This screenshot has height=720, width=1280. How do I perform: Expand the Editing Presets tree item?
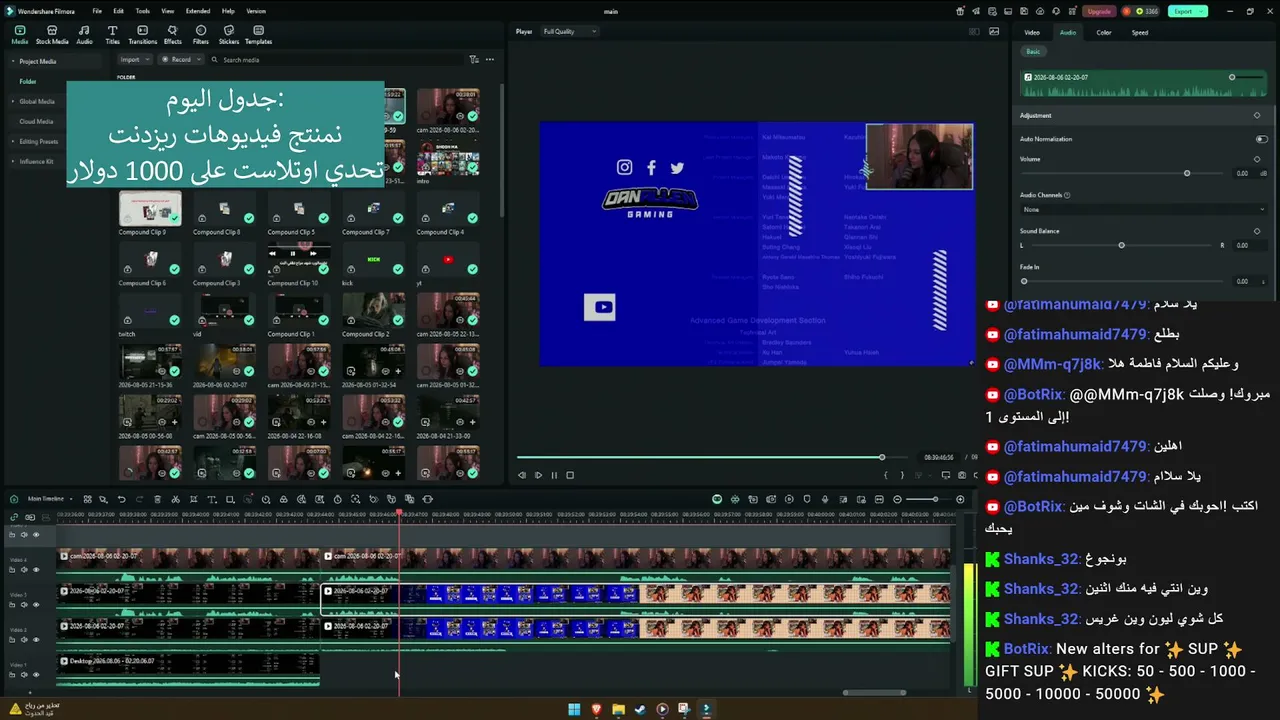[12, 142]
